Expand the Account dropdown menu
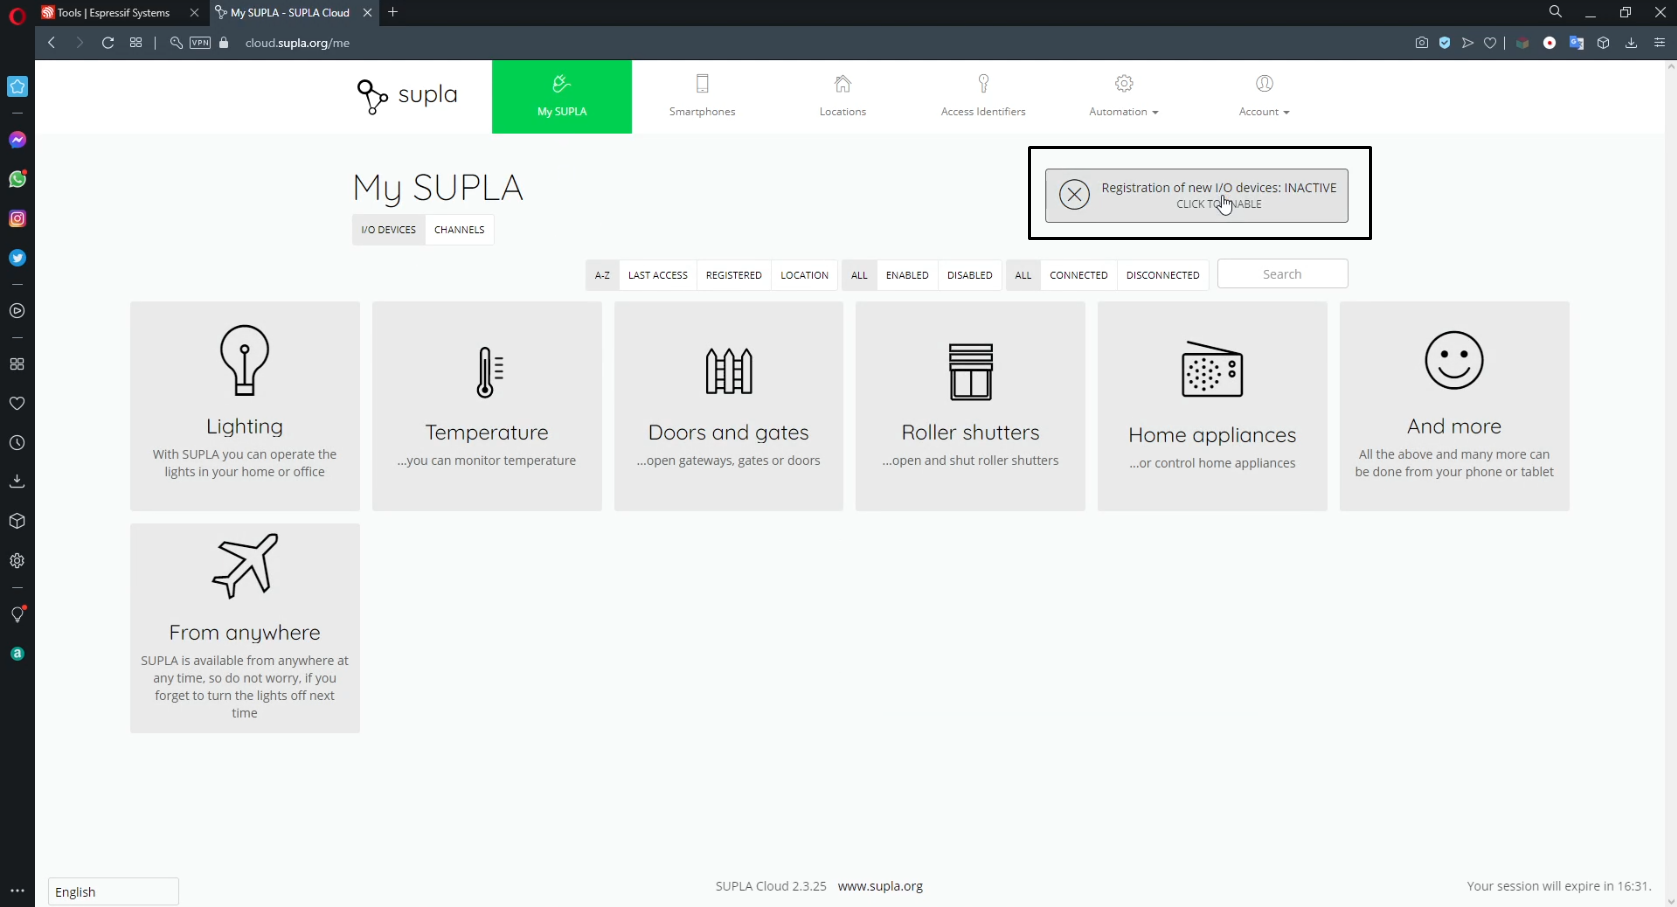Image resolution: width=1677 pixels, height=907 pixels. [x=1264, y=97]
